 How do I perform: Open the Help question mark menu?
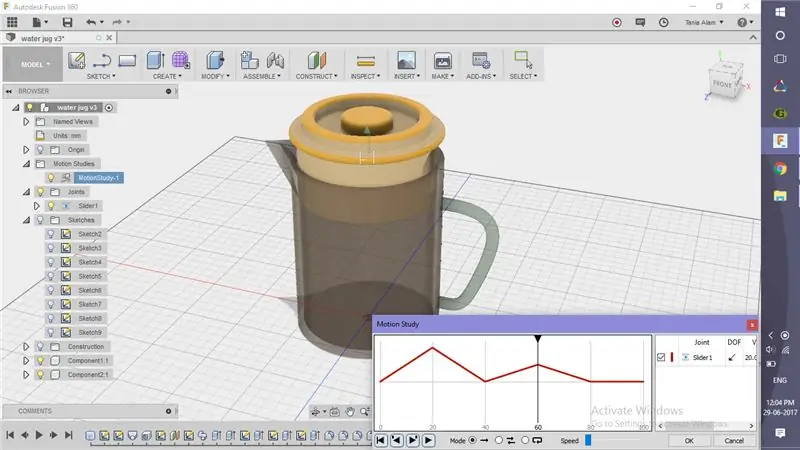click(x=745, y=22)
